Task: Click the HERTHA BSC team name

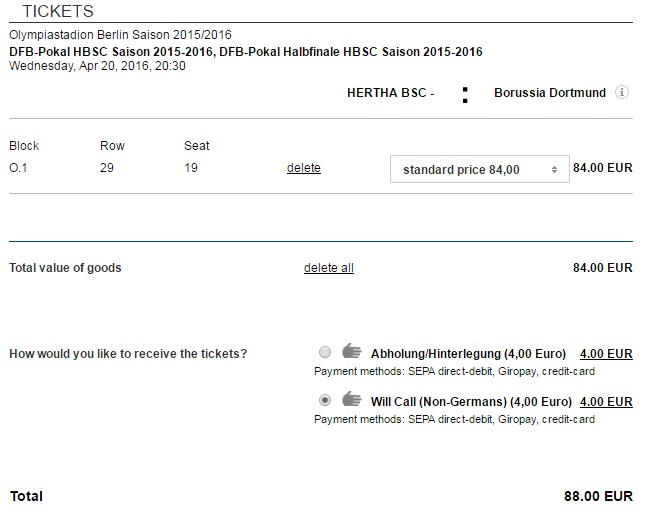Action: click(x=390, y=93)
